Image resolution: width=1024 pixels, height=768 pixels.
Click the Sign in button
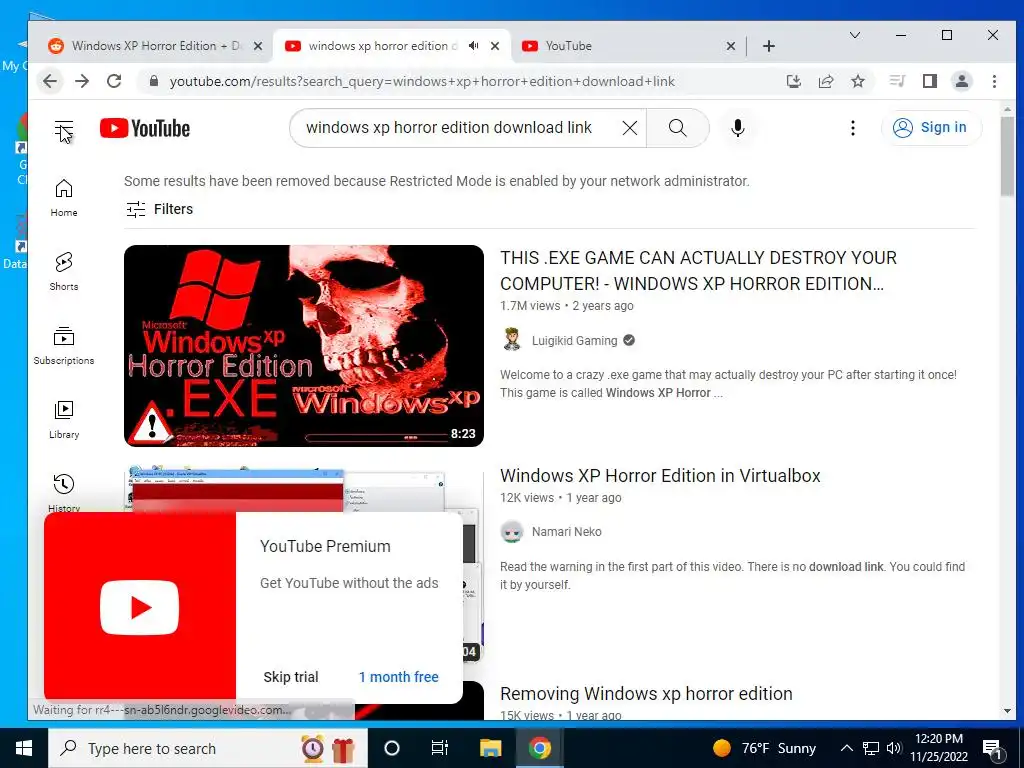pos(931,127)
